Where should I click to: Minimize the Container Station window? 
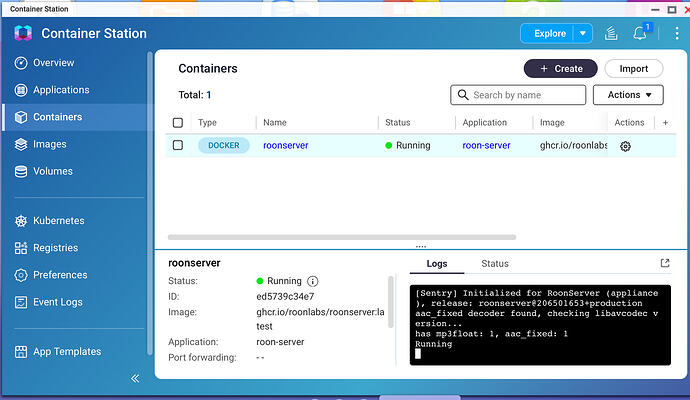pos(655,9)
